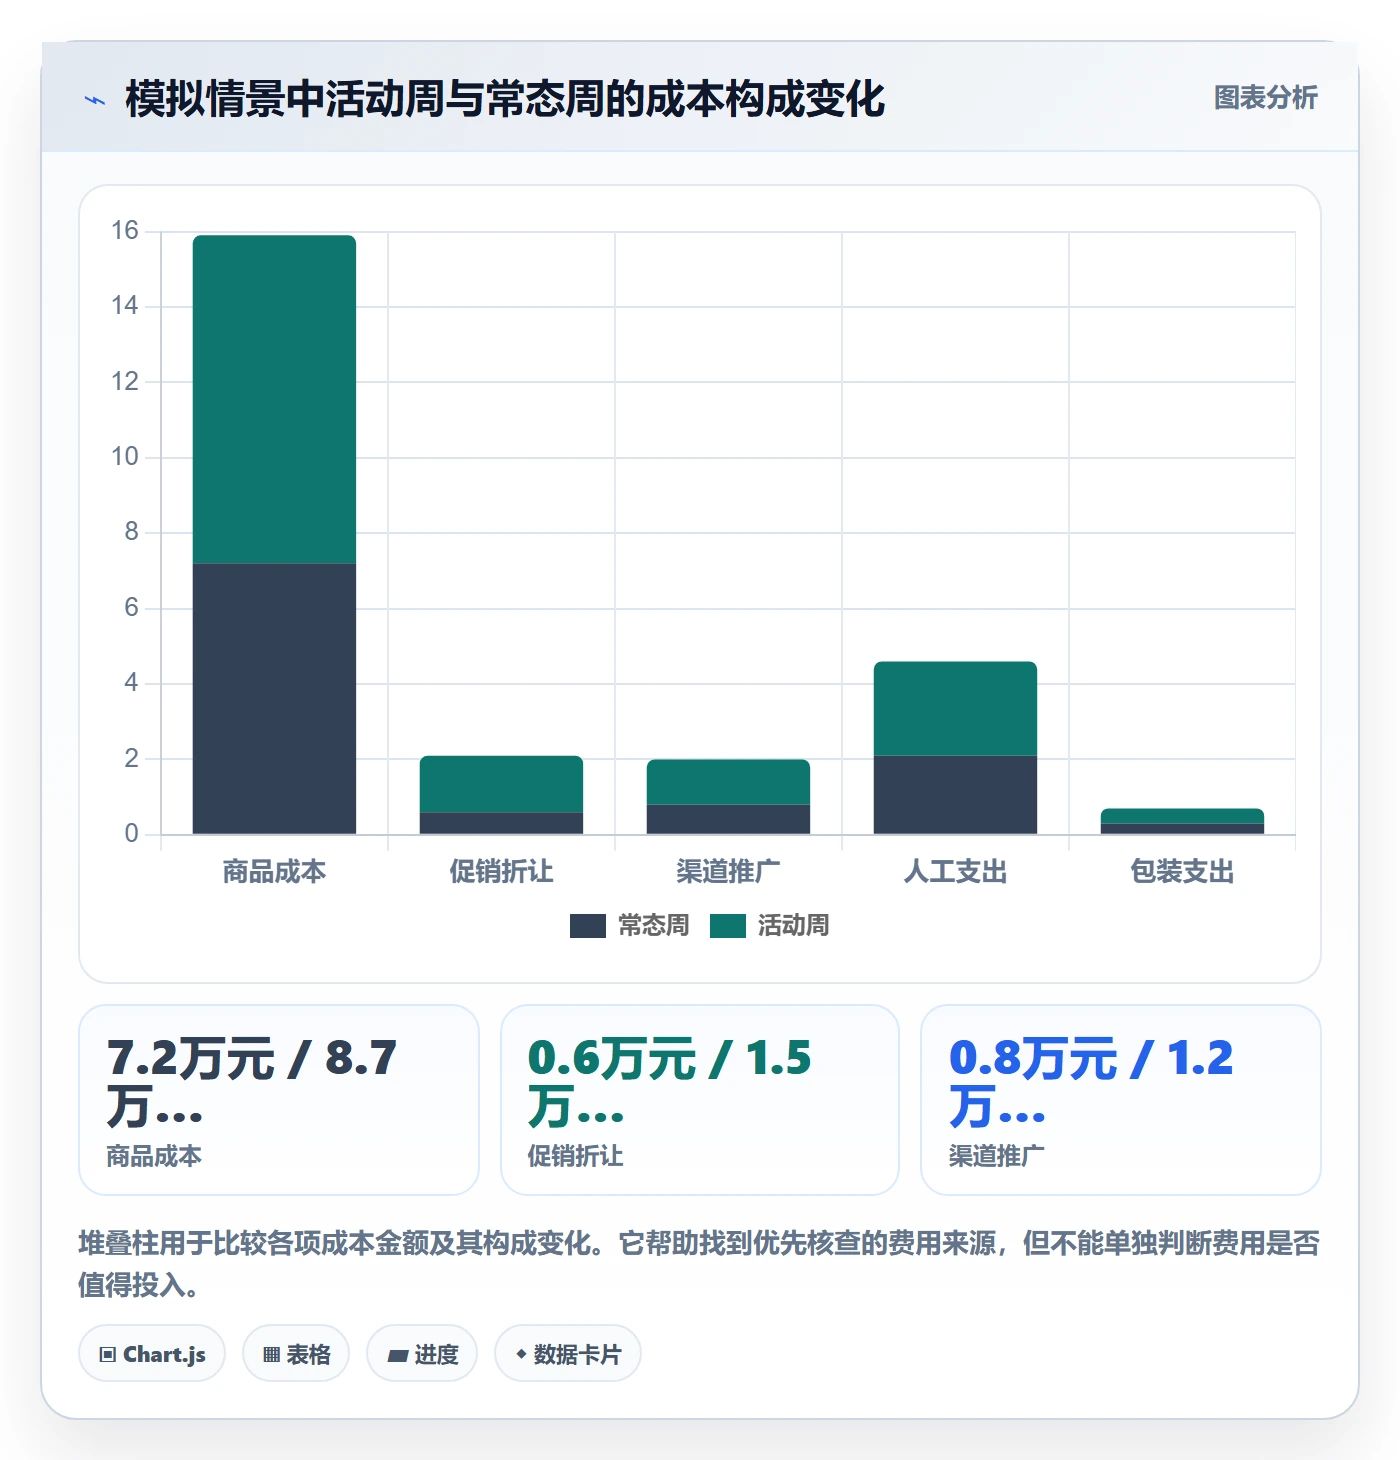
Task: Click the 商品成本 活动周 green bar segment
Action: coord(274,399)
